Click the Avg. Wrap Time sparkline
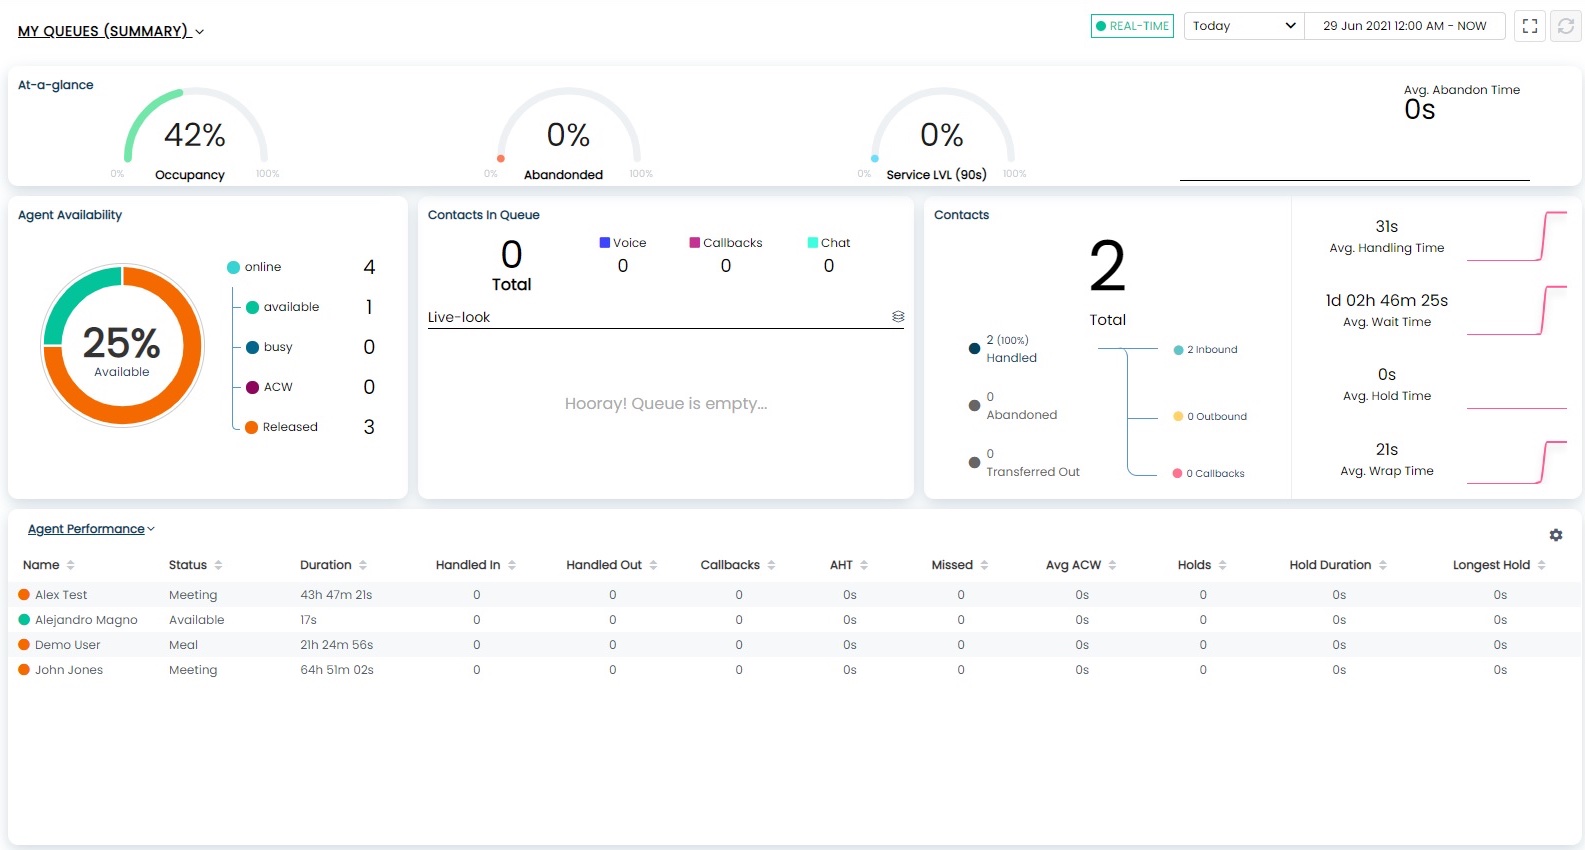The height and width of the screenshot is (850, 1585). point(1517,462)
